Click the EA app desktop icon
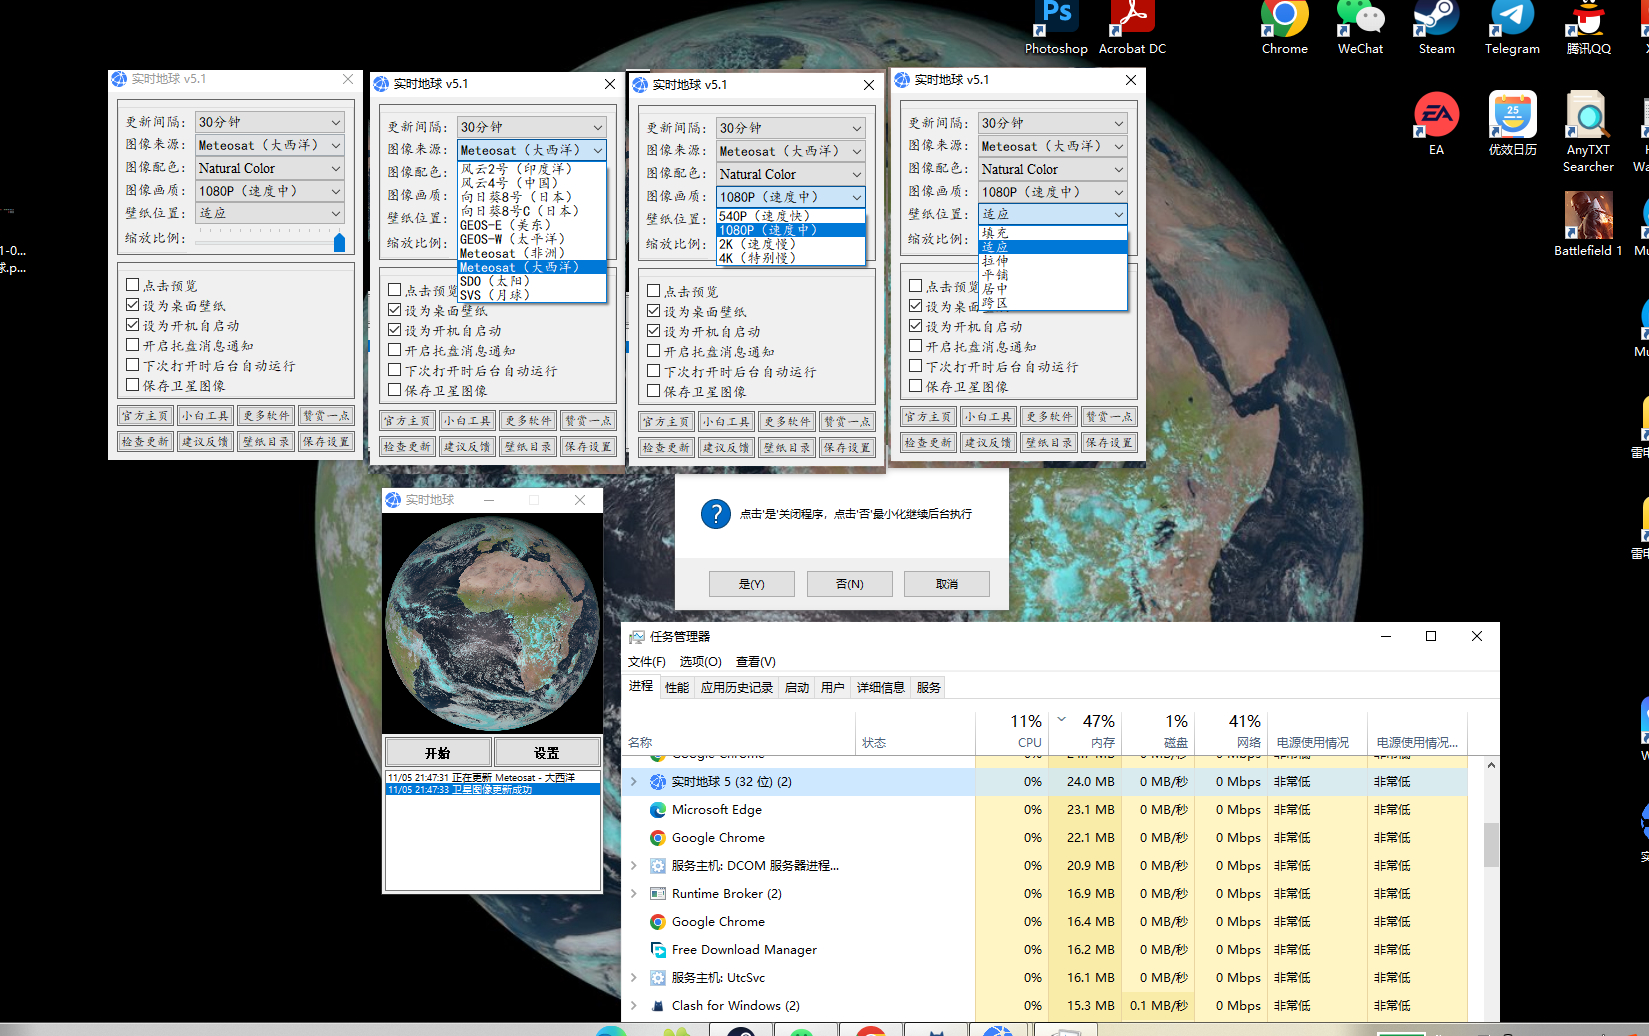 click(x=1436, y=115)
